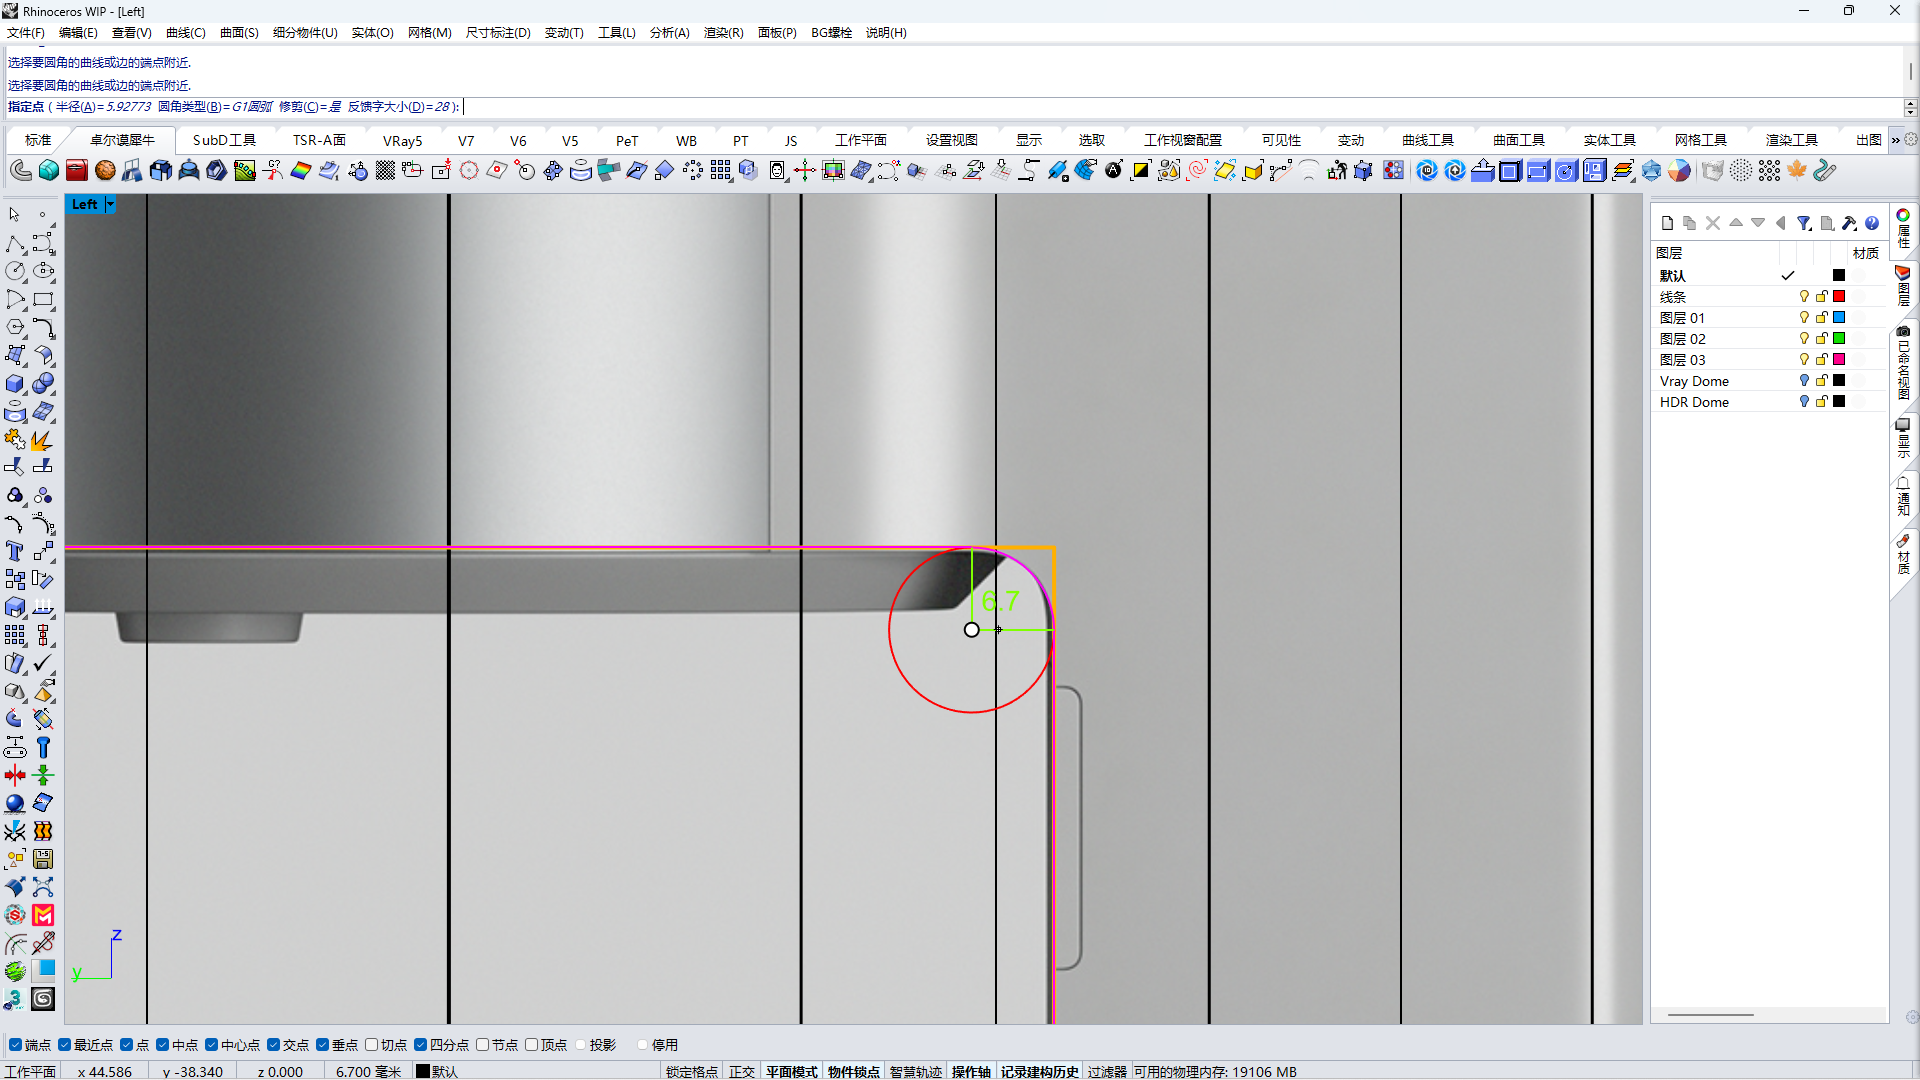Click the layers panel help icon
The height and width of the screenshot is (1080, 1920).
click(x=1872, y=223)
